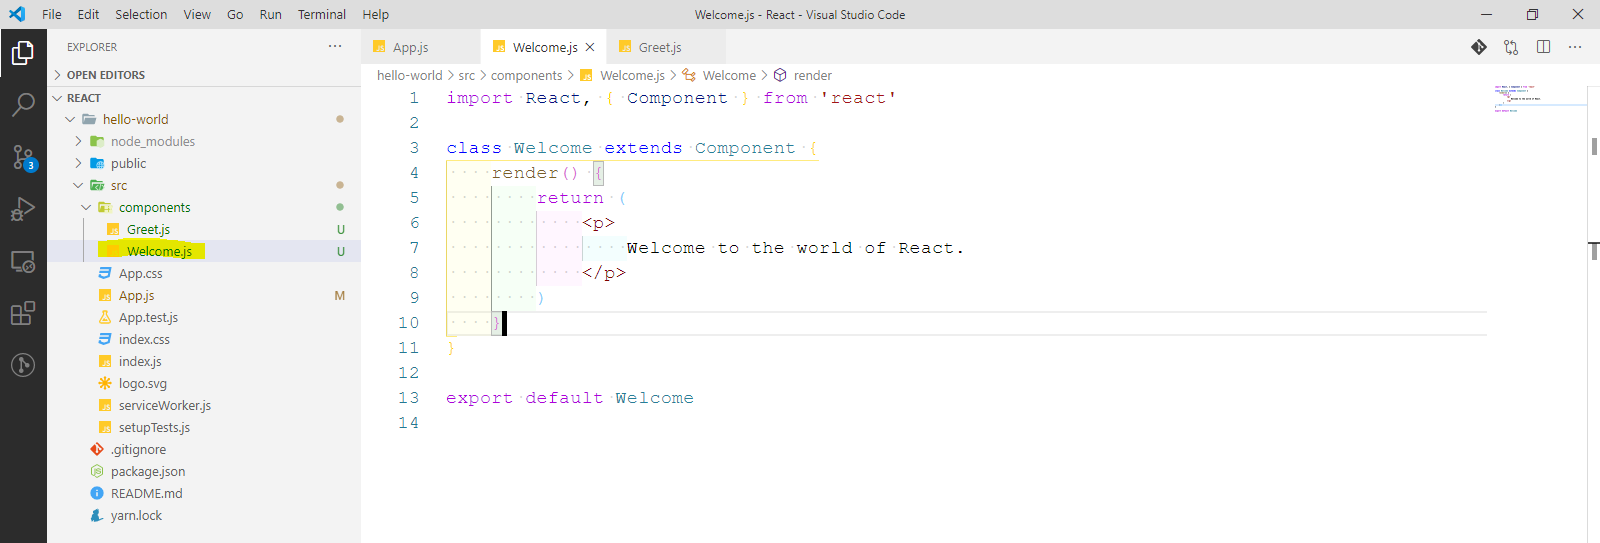Click hello-world in the breadcrumb
This screenshot has height=543, width=1600.
(x=409, y=75)
